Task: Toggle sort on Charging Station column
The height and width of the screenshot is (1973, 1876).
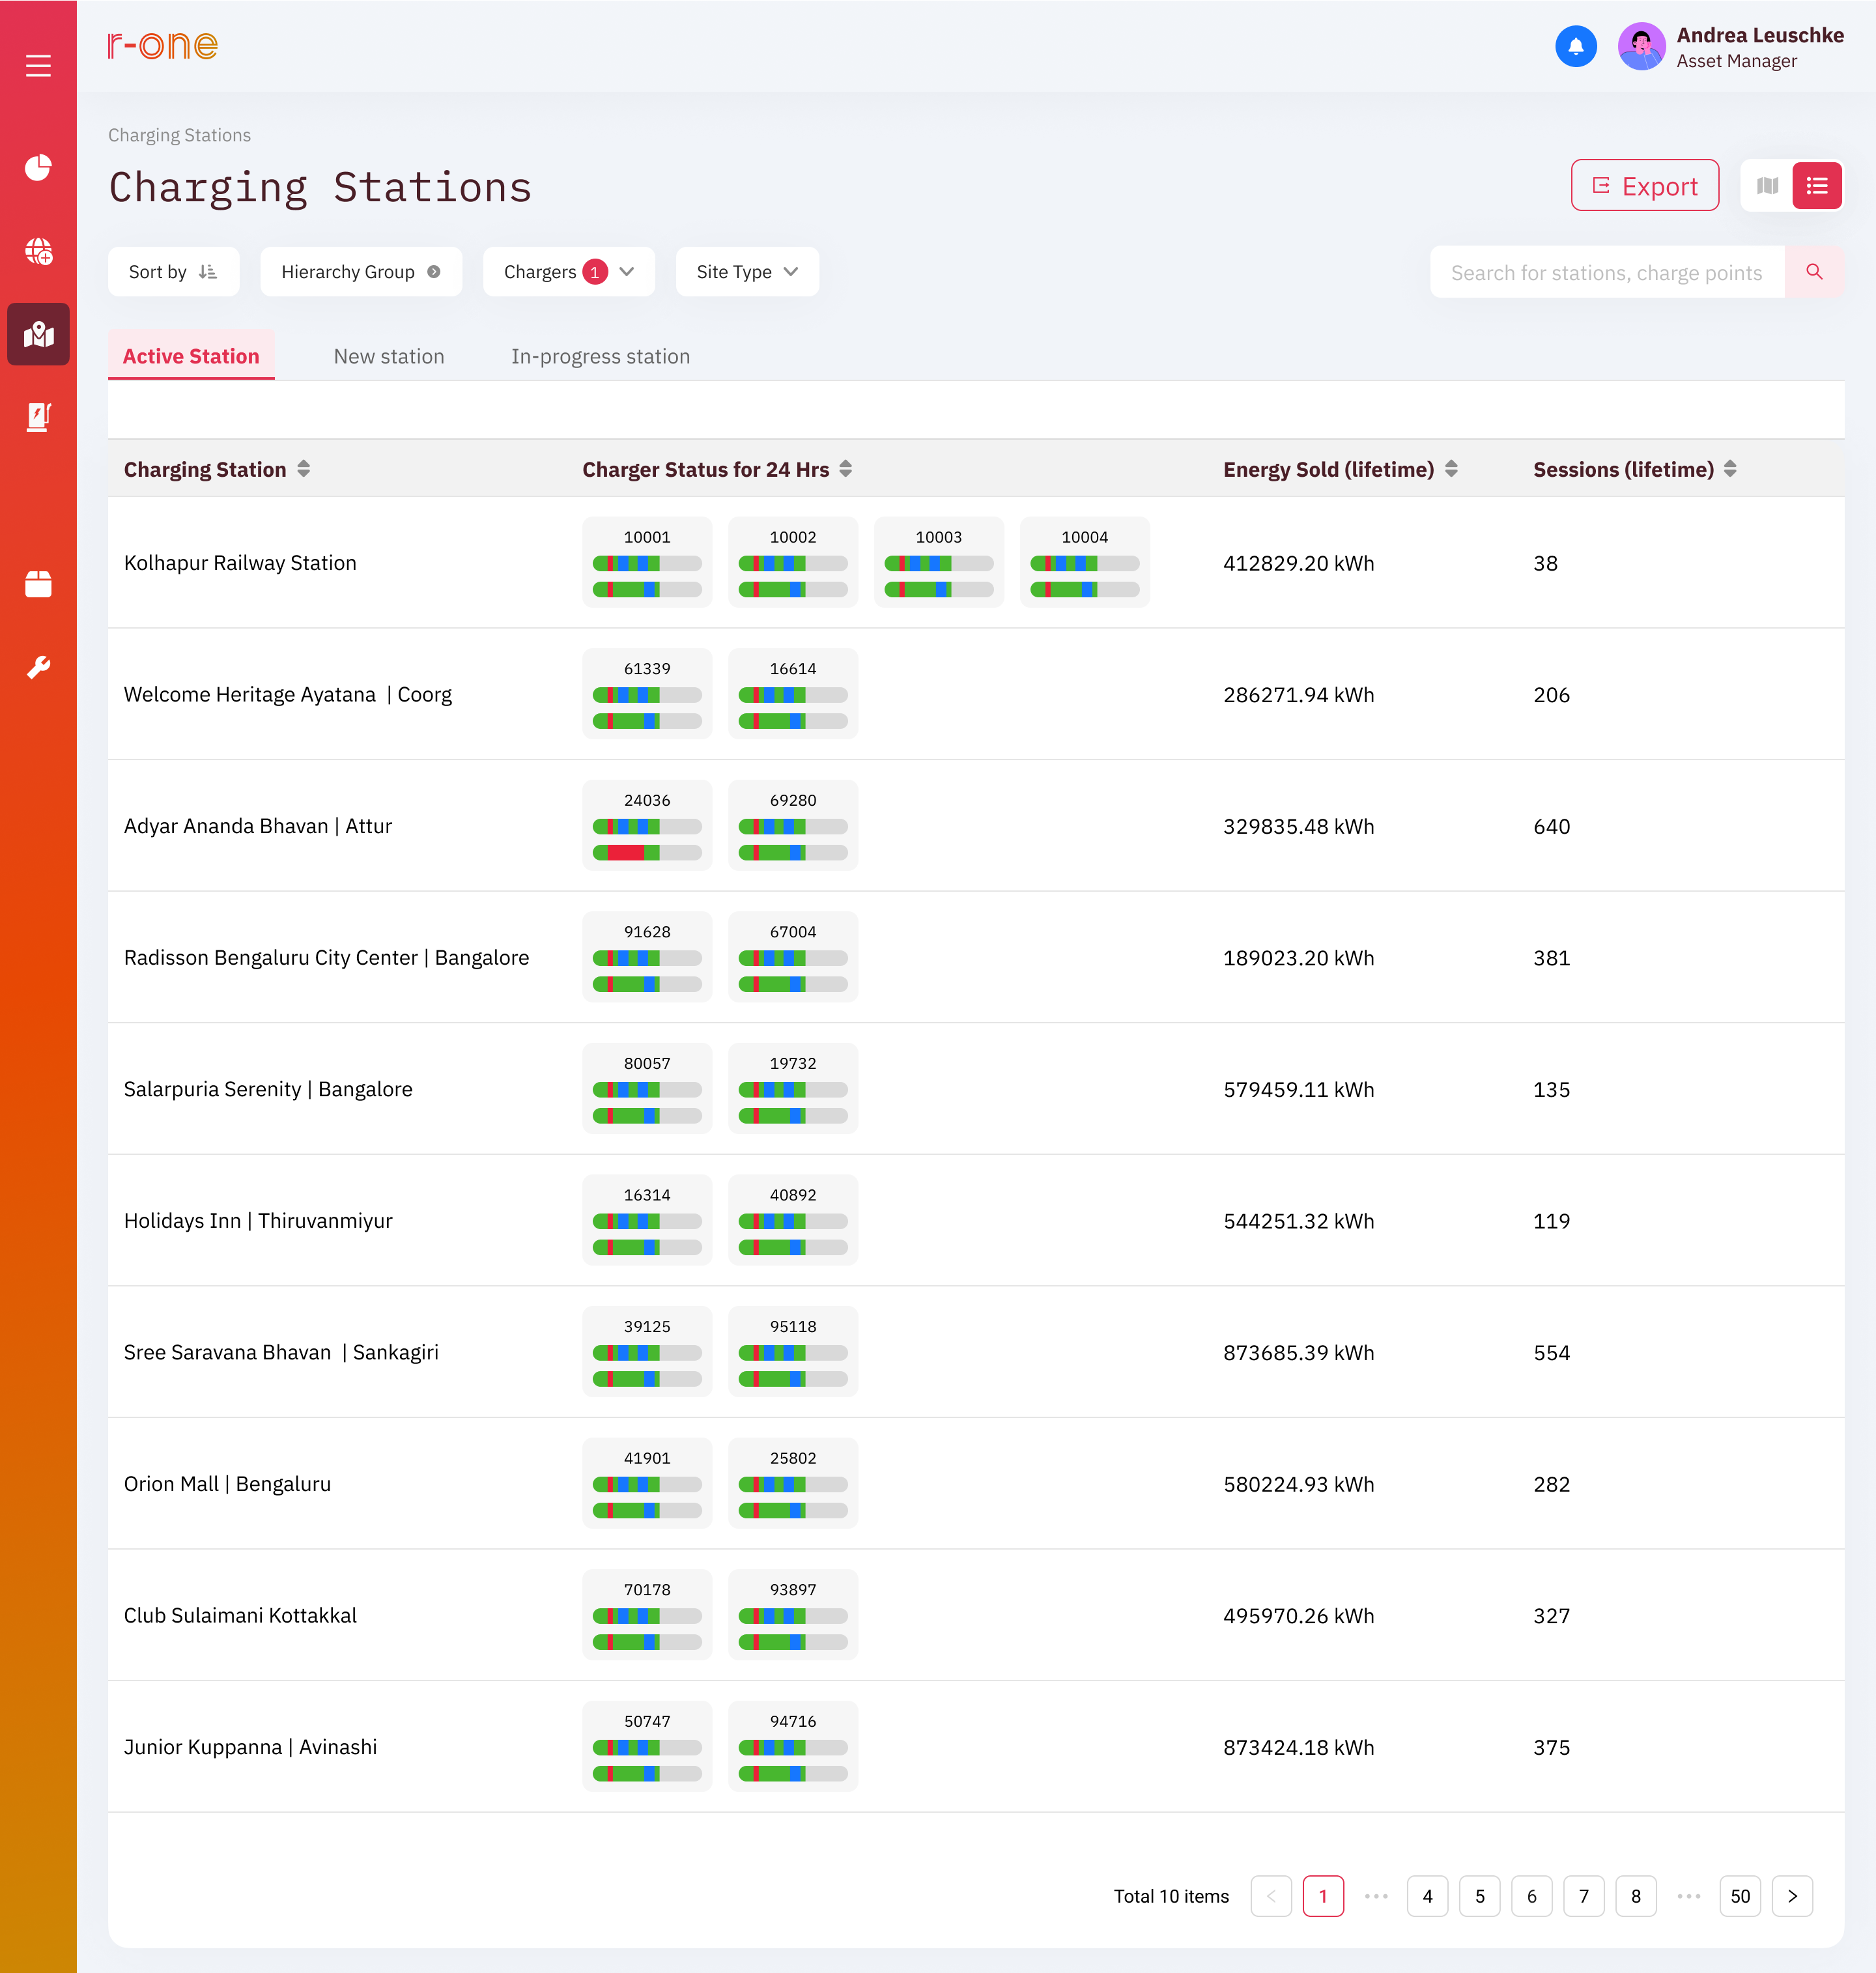Action: click(x=304, y=469)
